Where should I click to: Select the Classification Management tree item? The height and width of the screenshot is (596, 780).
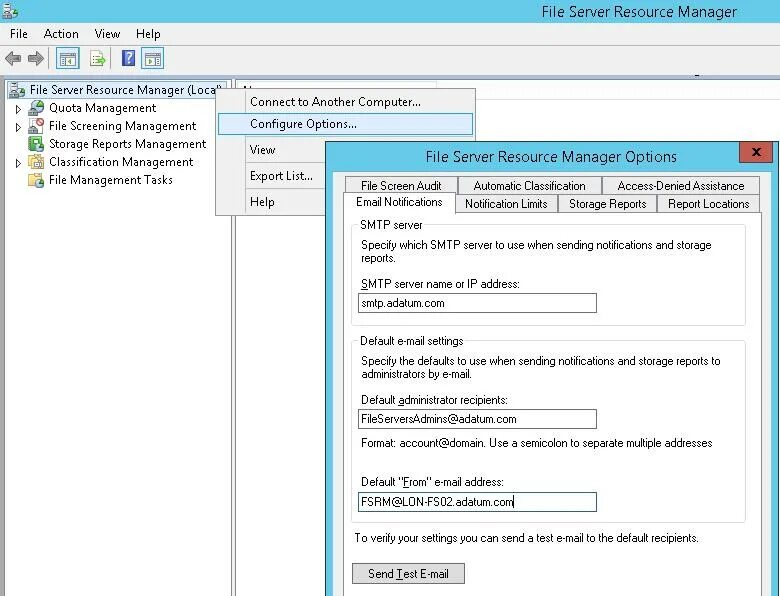click(121, 162)
